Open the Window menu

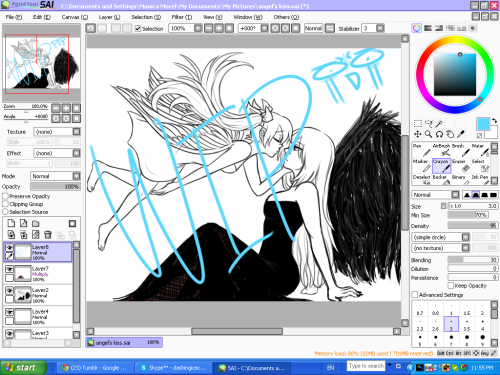[248, 17]
